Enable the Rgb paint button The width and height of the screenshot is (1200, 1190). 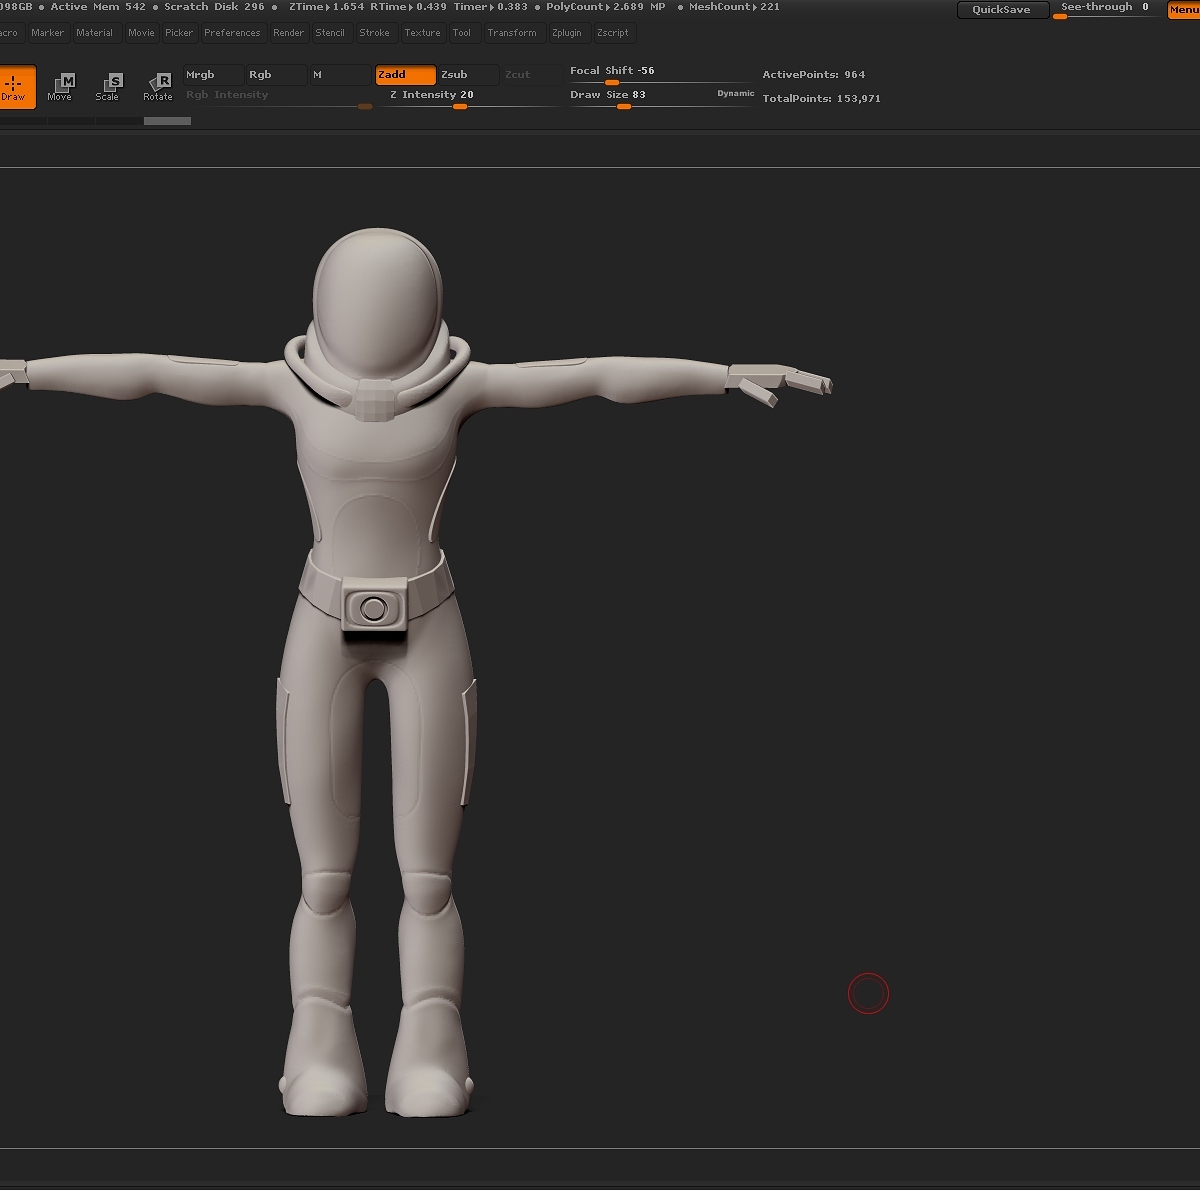[x=276, y=75]
